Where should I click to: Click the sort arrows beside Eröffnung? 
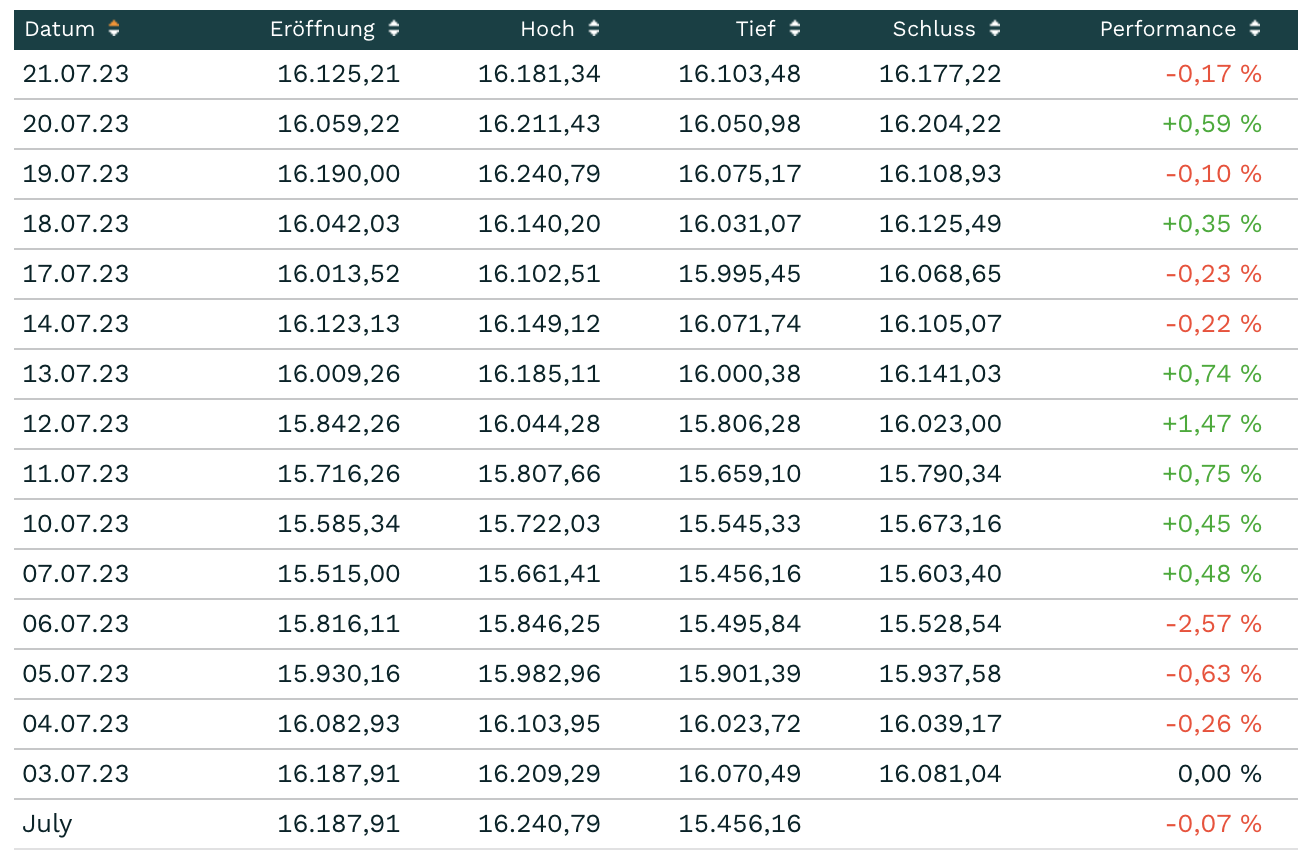[394, 29]
